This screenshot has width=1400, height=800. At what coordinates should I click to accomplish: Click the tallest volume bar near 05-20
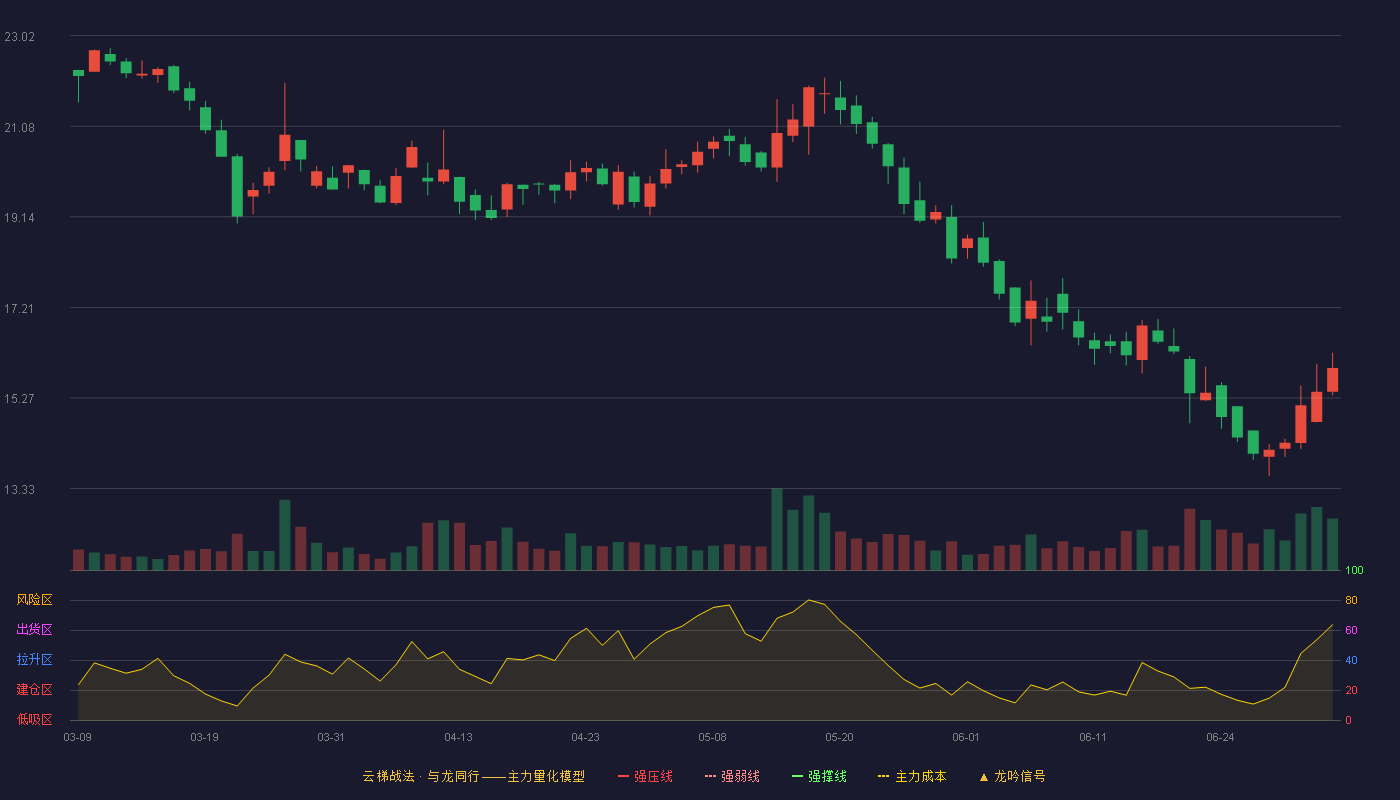pos(777,529)
